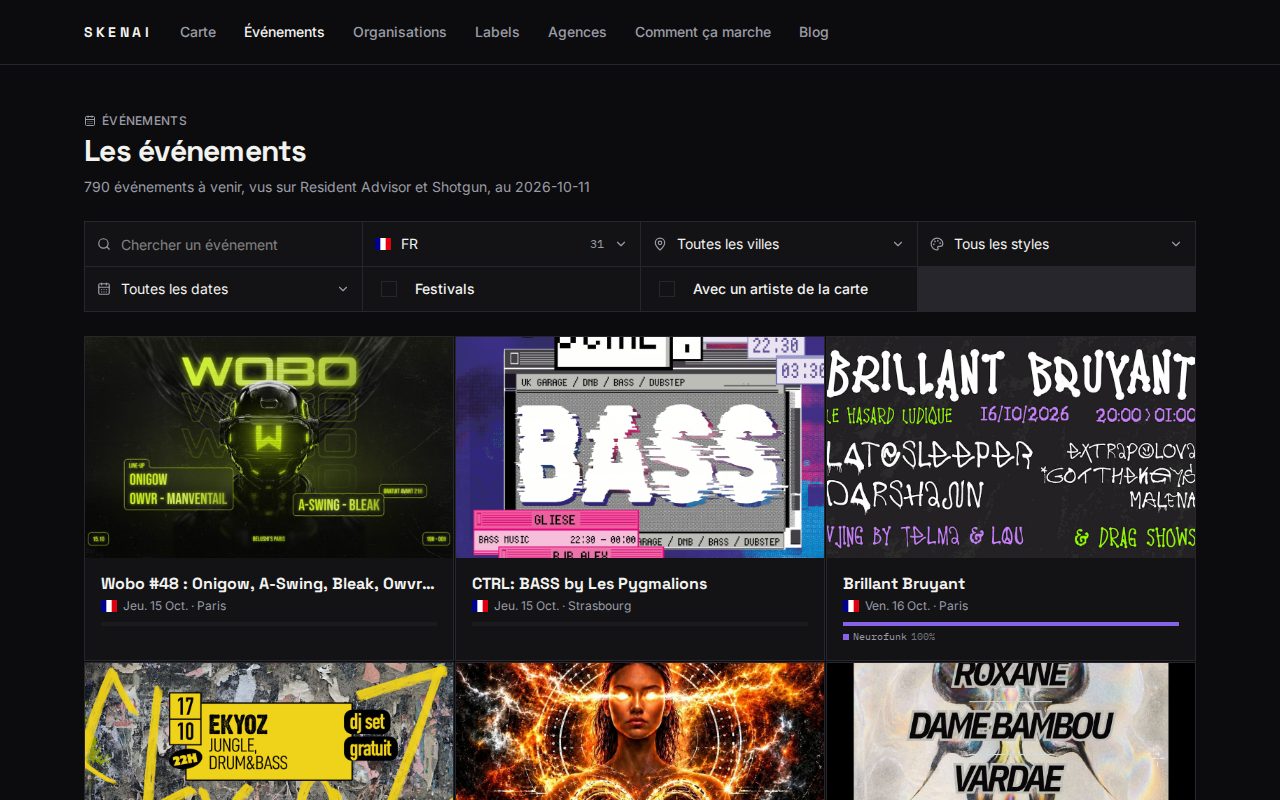The height and width of the screenshot is (800, 1280).
Task: Toggle the Festivals checkbox
Action: tap(389, 289)
